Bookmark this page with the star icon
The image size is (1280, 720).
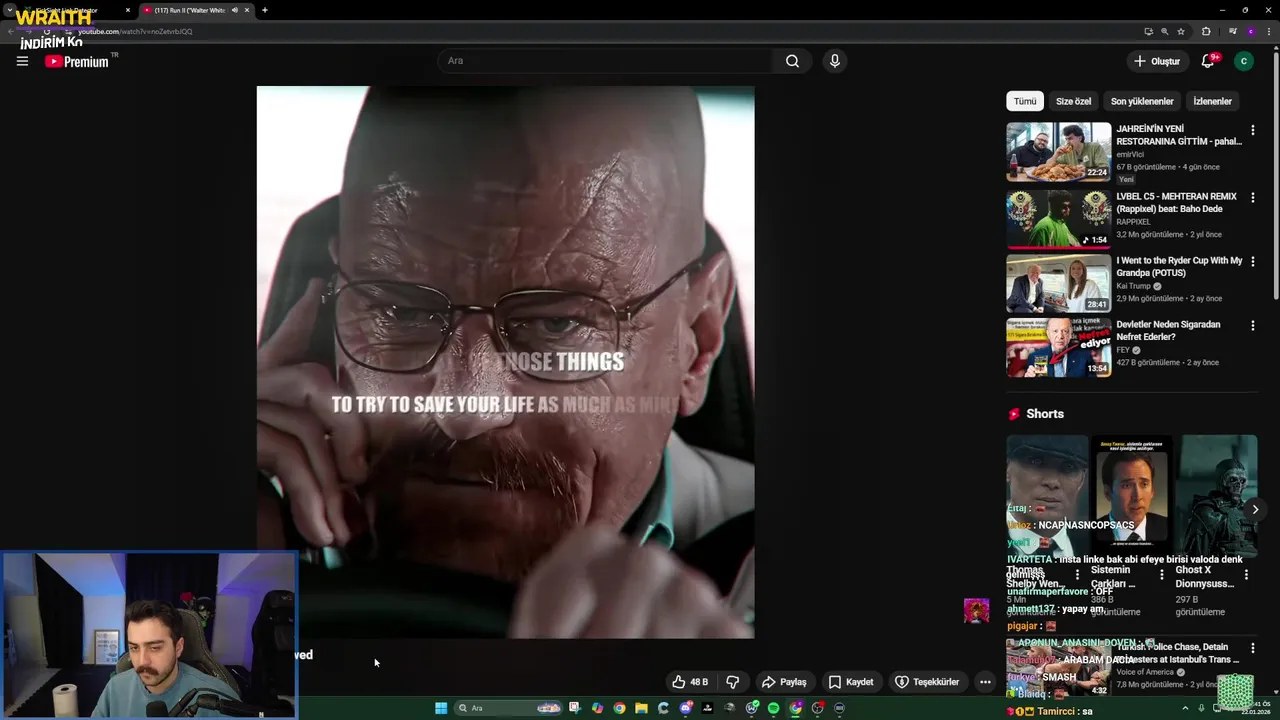1181,31
